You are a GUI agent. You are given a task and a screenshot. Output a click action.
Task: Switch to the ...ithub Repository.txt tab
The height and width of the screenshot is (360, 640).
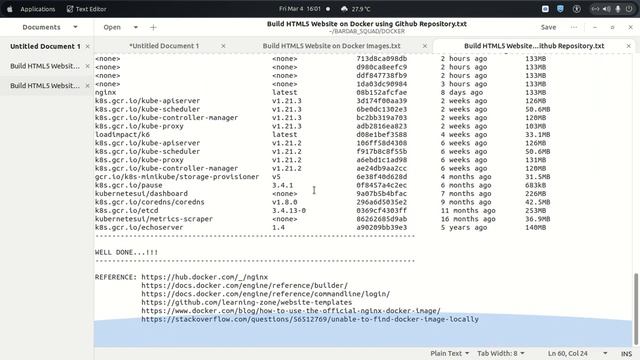[x=534, y=46]
